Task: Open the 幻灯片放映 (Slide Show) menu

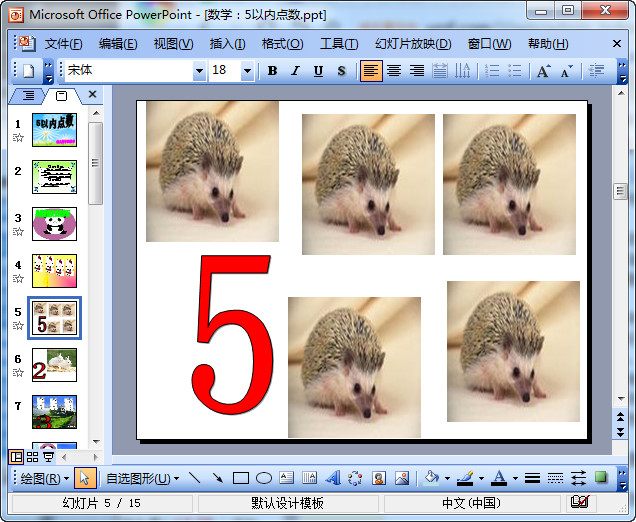Action: [x=413, y=44]
